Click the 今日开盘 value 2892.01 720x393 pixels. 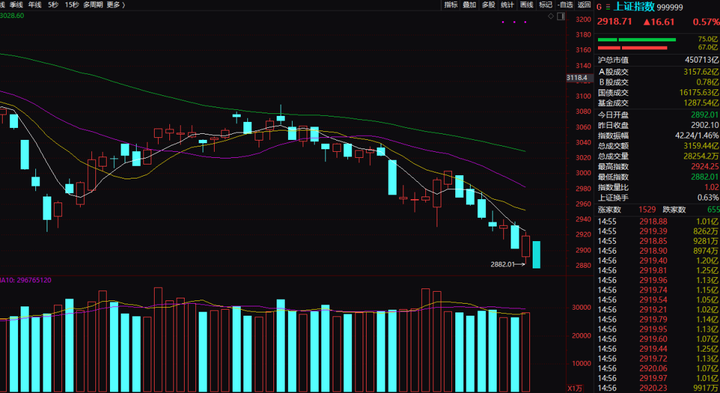pyautogui.click(x=705, y=115)
